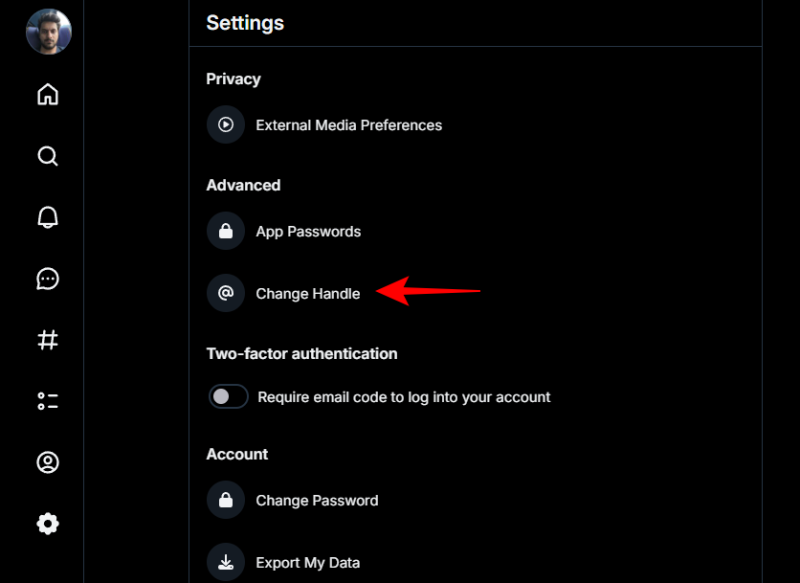Open Profile icon in sidebar

(48, 463)
